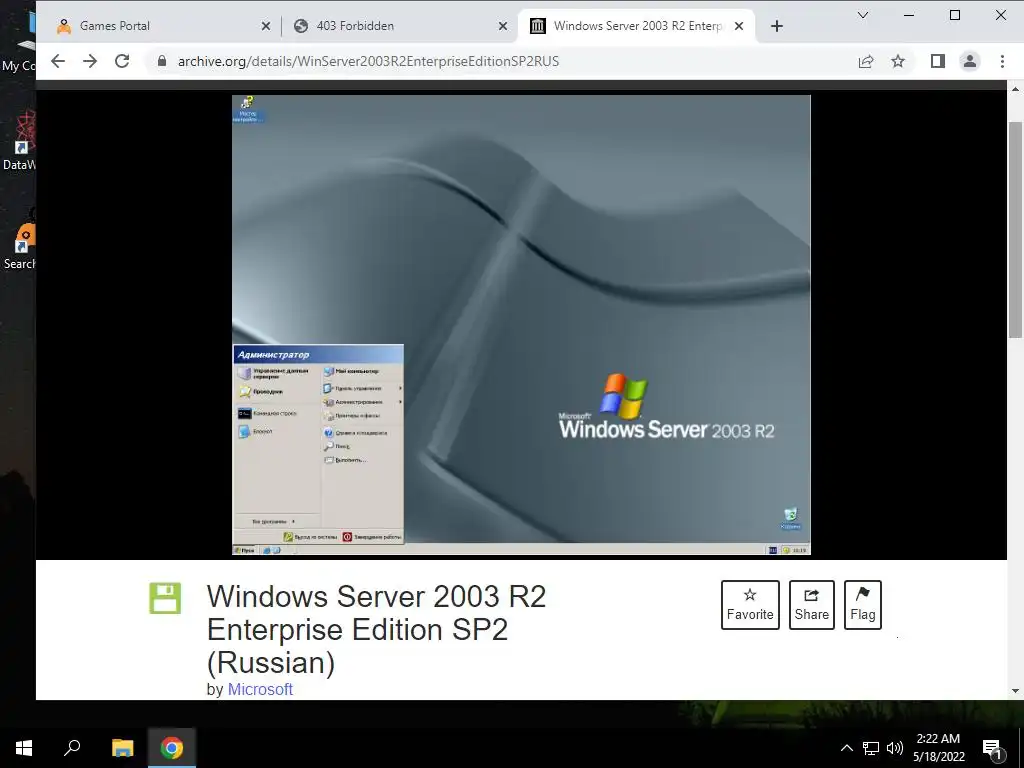Screen dimensions: 1024x768
Task: Click Chrome icon in taskbar
Action: pos(172,748)
